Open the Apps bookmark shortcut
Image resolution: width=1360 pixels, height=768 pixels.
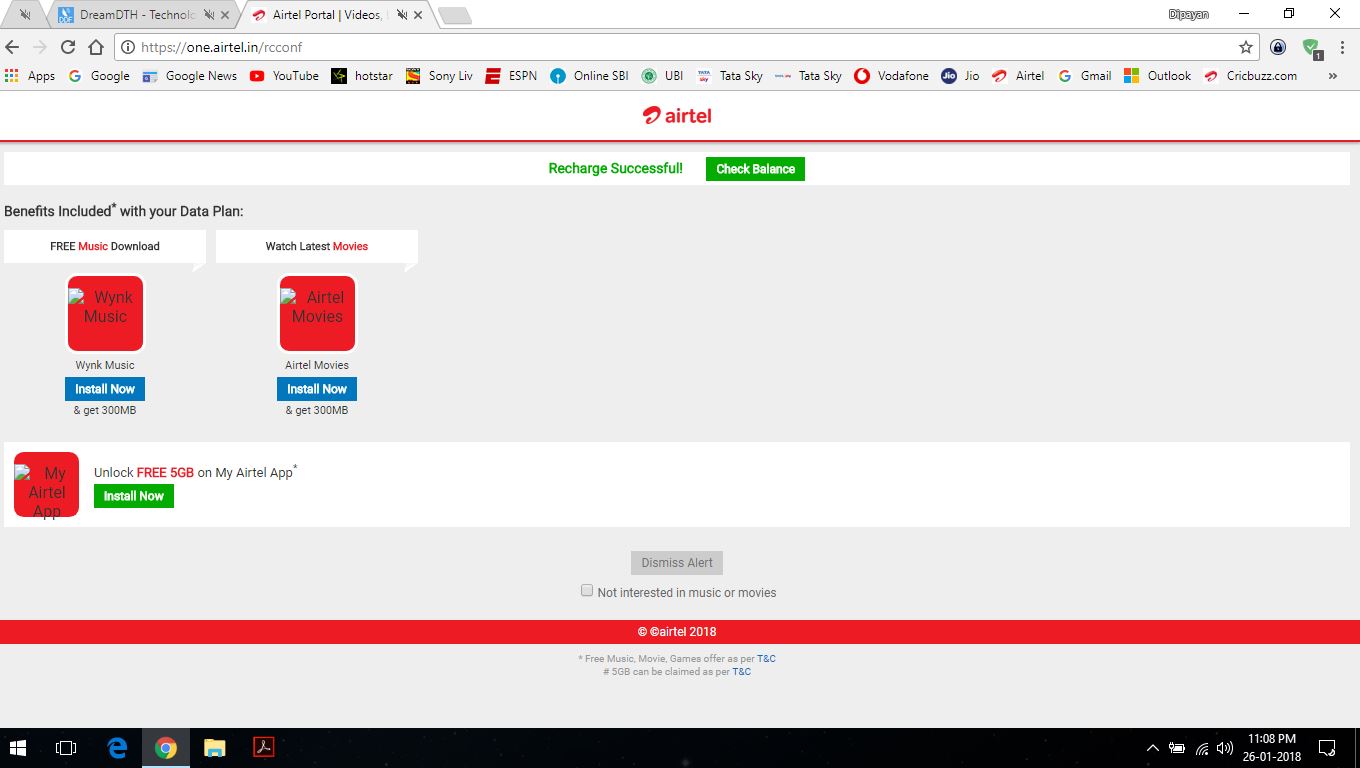click(x=30, y=76)
